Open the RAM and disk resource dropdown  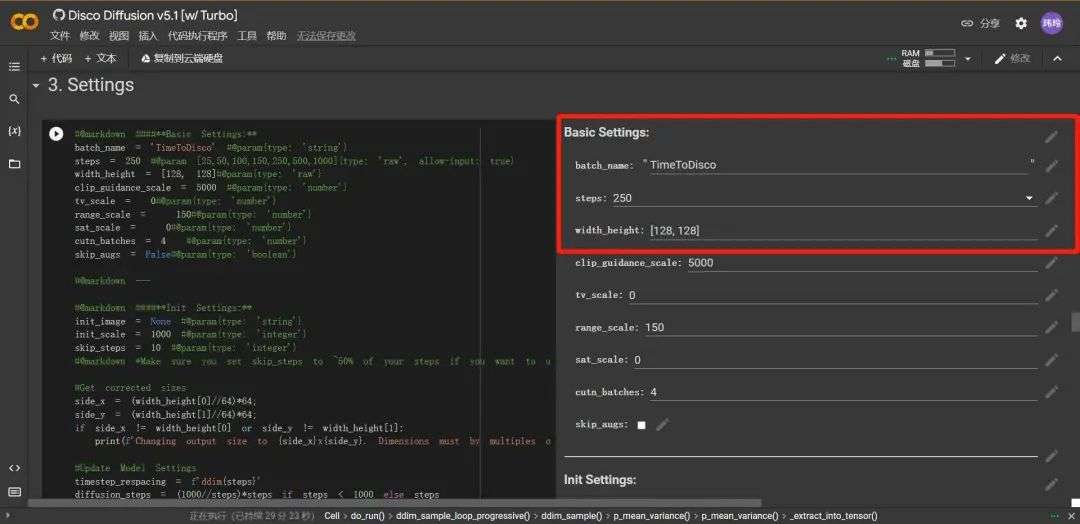967,59
